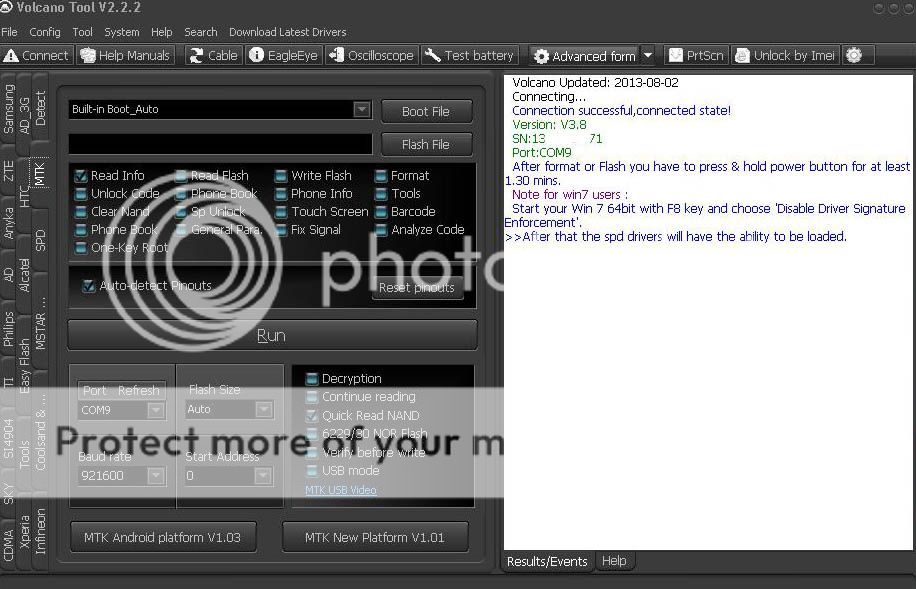This screenshot has width=916, height=589.
Task: Click the flash file path field
Action: (220, 144)
